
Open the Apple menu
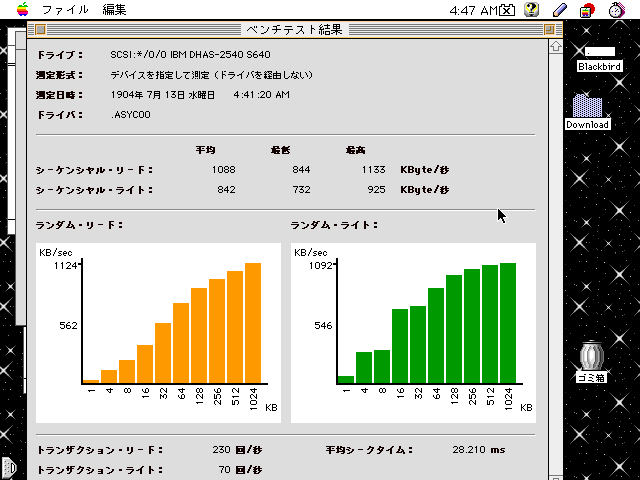pos(23,9)
